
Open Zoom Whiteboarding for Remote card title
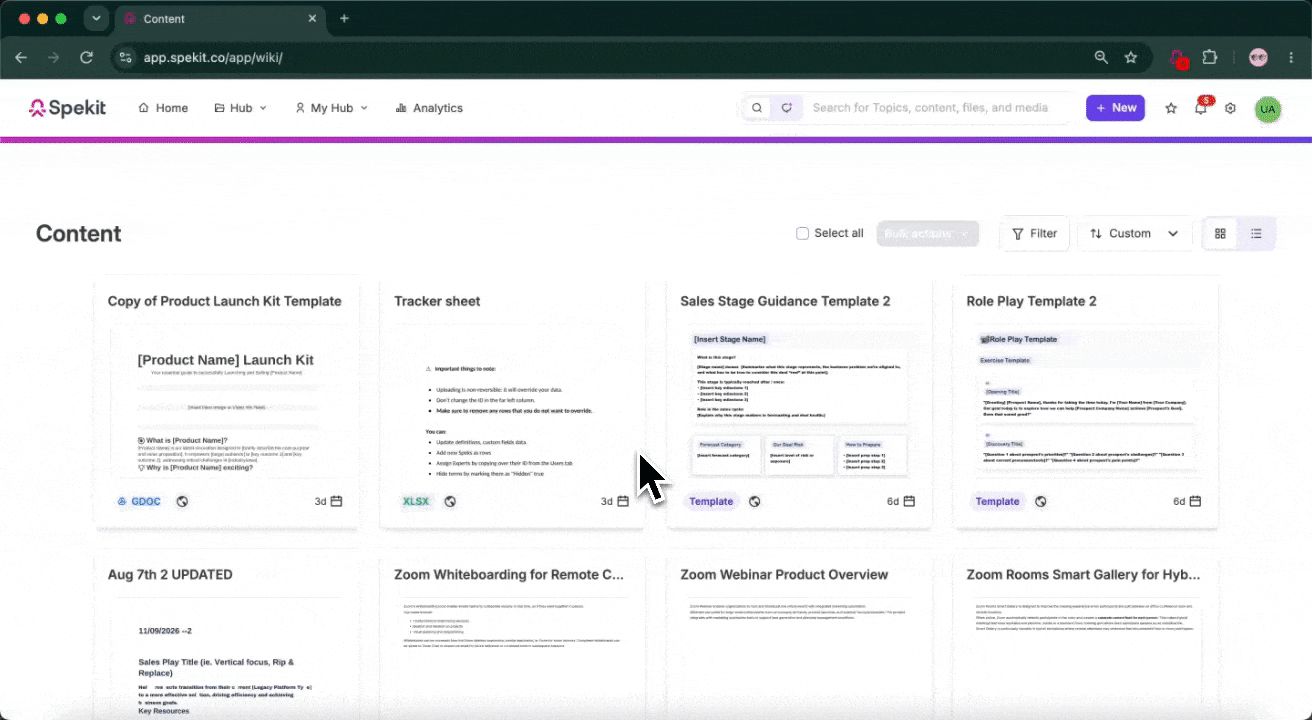click(509, 575)
